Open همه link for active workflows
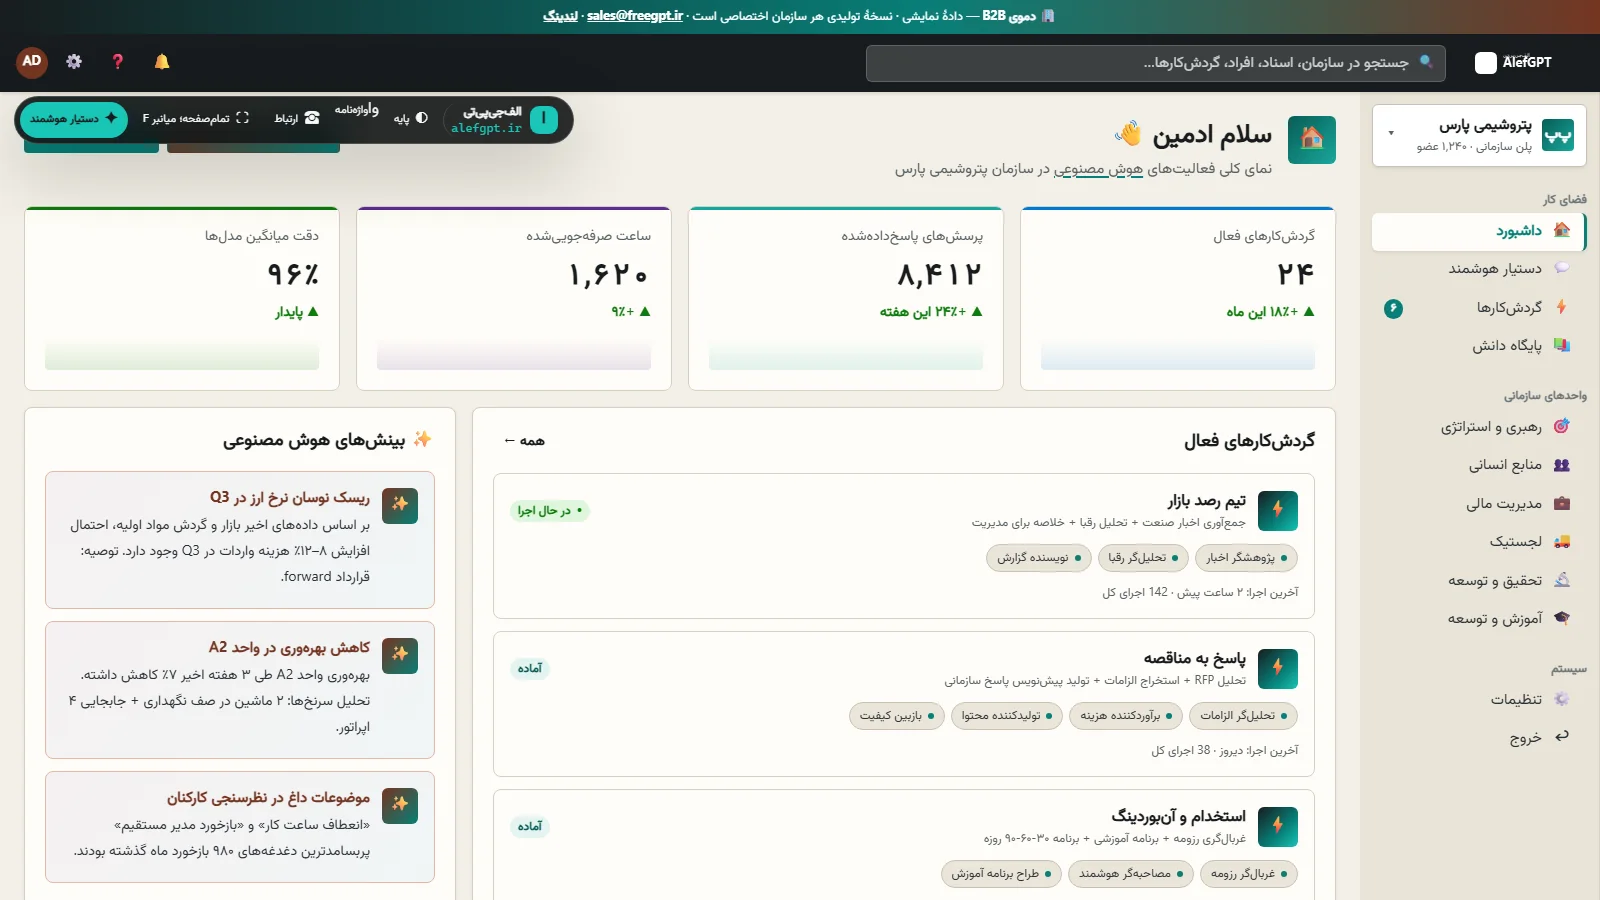 (525, 441)
